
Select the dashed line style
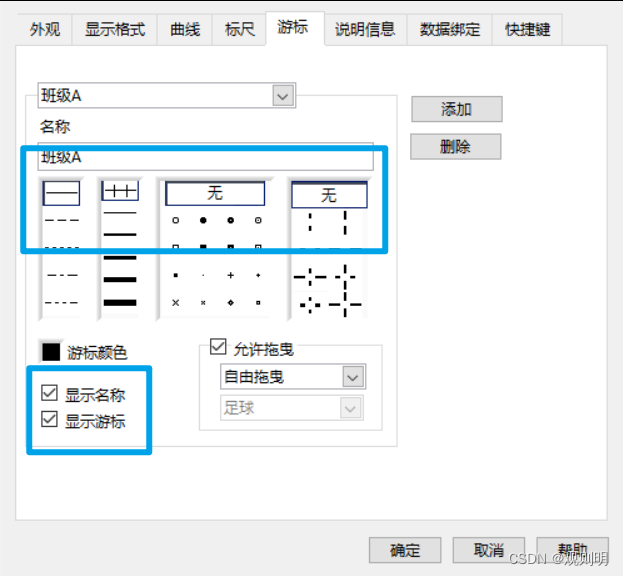pyautogui.click(x=62, y=220)
